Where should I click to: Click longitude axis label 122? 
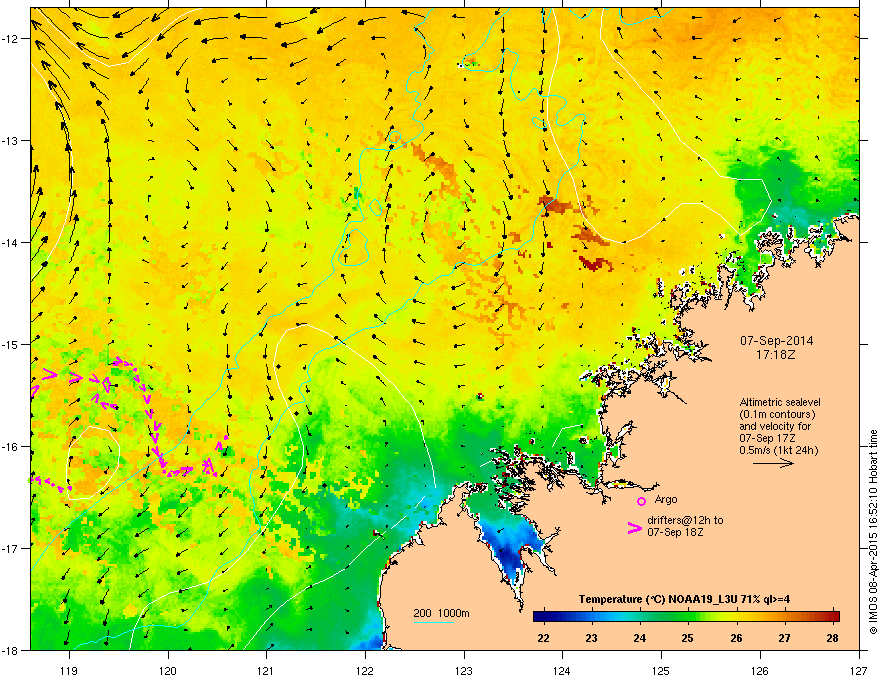(x=365, y=670)
